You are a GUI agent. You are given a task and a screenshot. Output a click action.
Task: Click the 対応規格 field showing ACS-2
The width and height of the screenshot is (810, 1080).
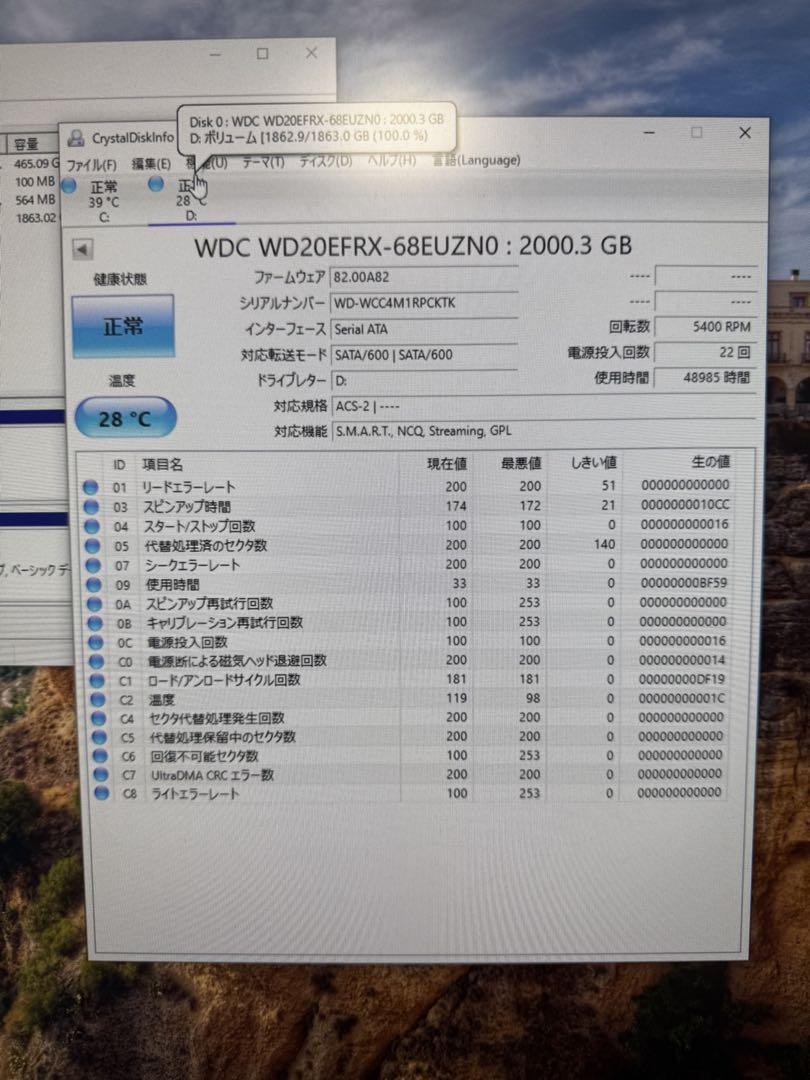click(543, 406)
